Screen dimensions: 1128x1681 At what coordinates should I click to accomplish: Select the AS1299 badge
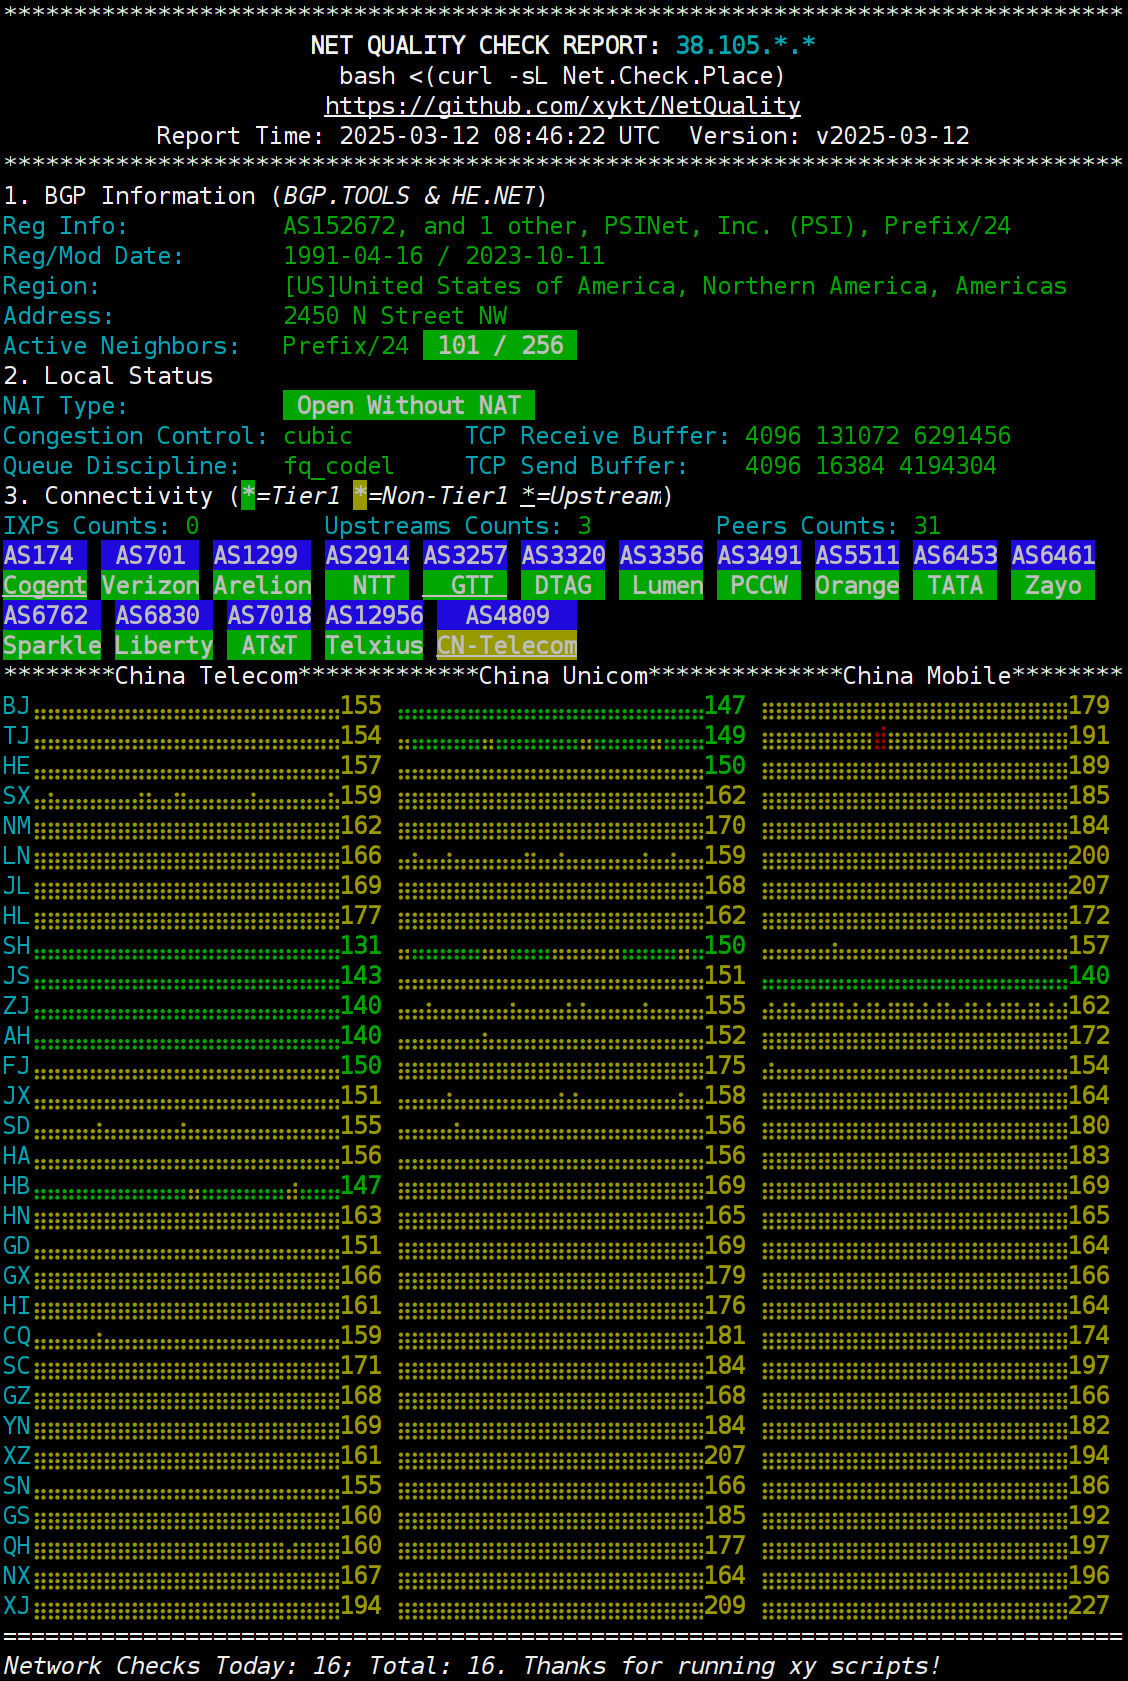coord(256,556)
